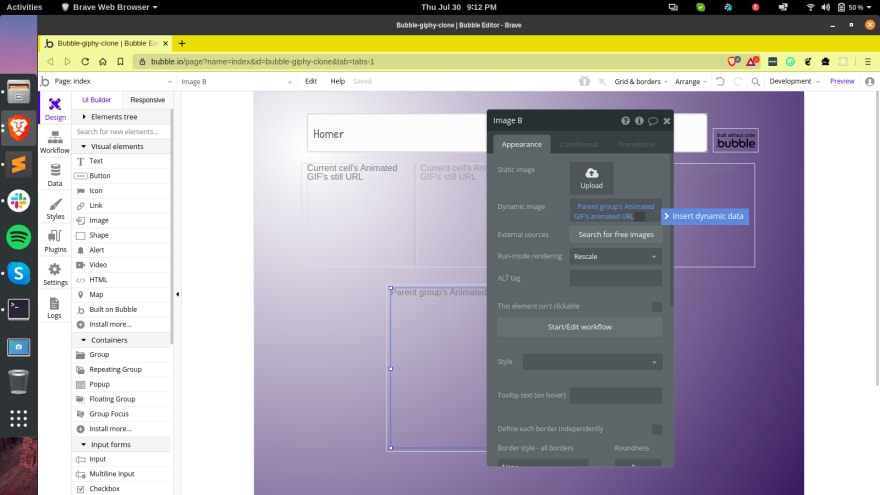Click the ALT tag input field
The height and width of the screenshot is (495, 880).
click(x=616, y=278)
